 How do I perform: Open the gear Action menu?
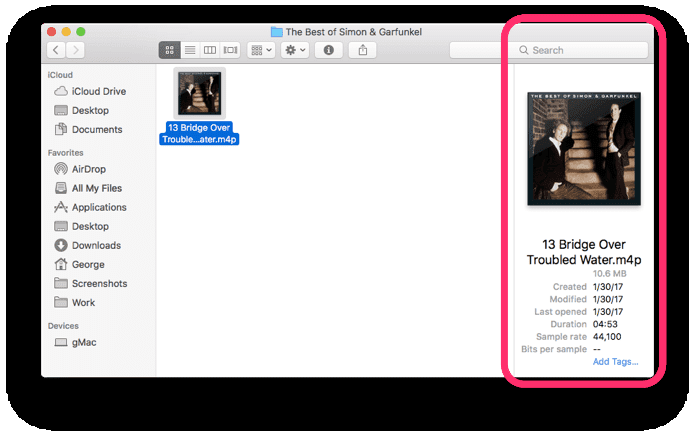(x=295, y=50)
